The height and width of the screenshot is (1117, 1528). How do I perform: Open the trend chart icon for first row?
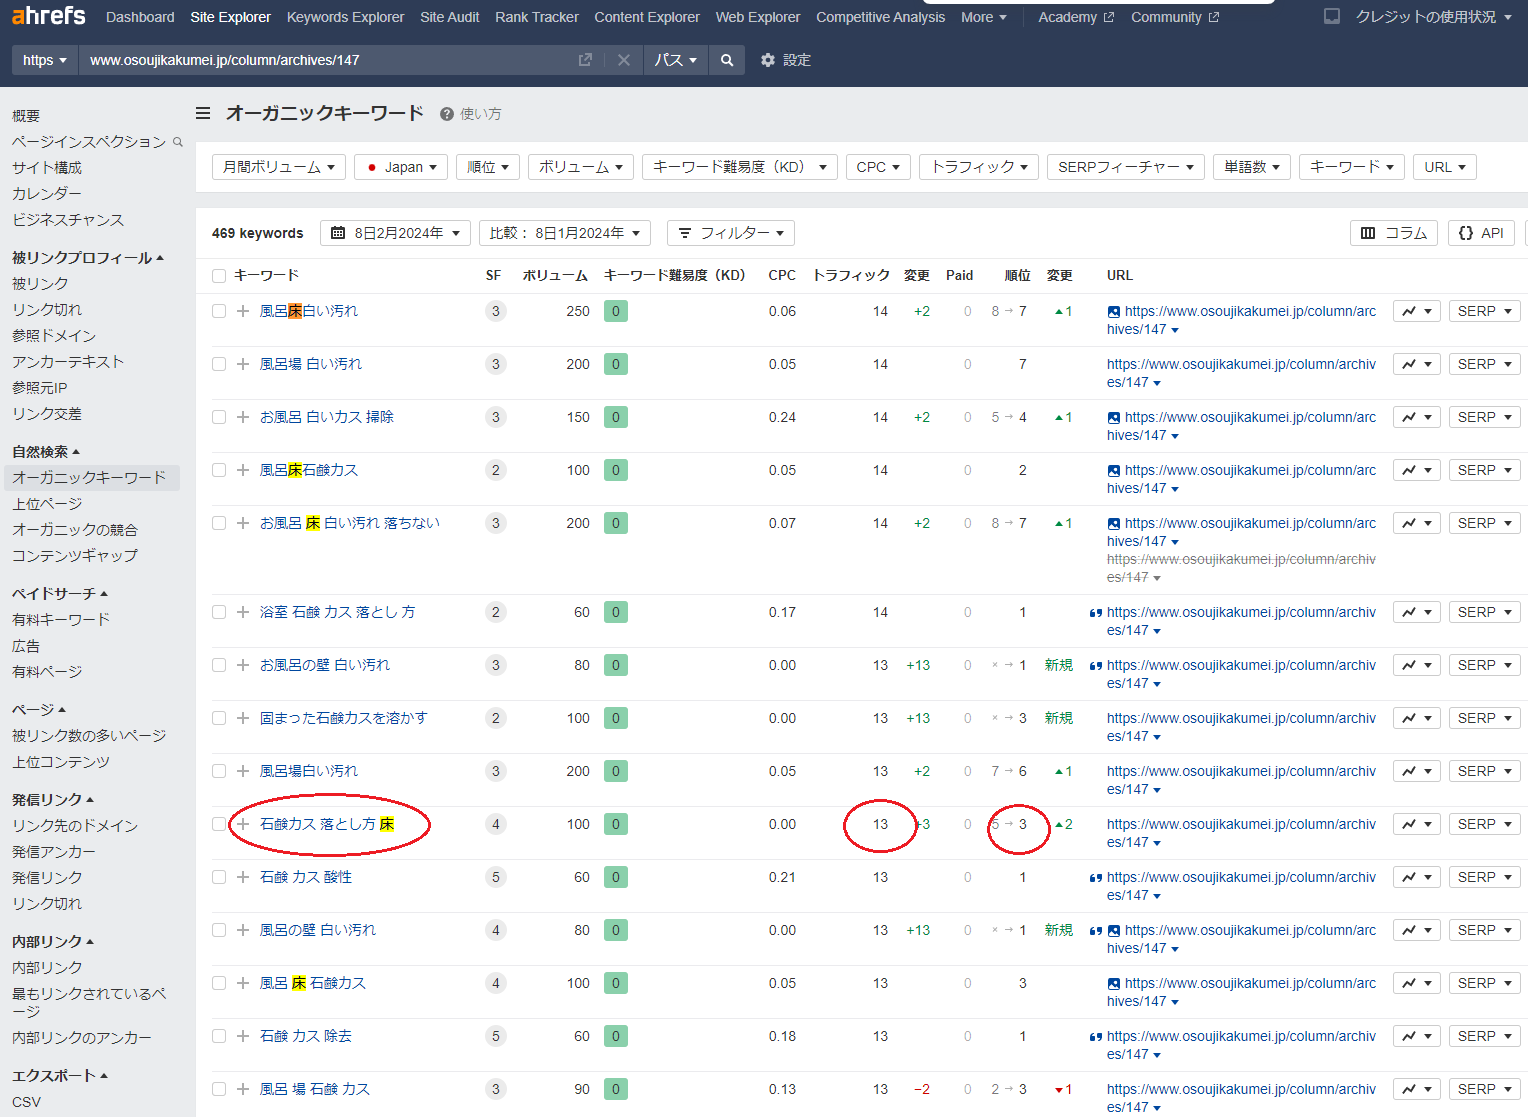[1417, 311]
